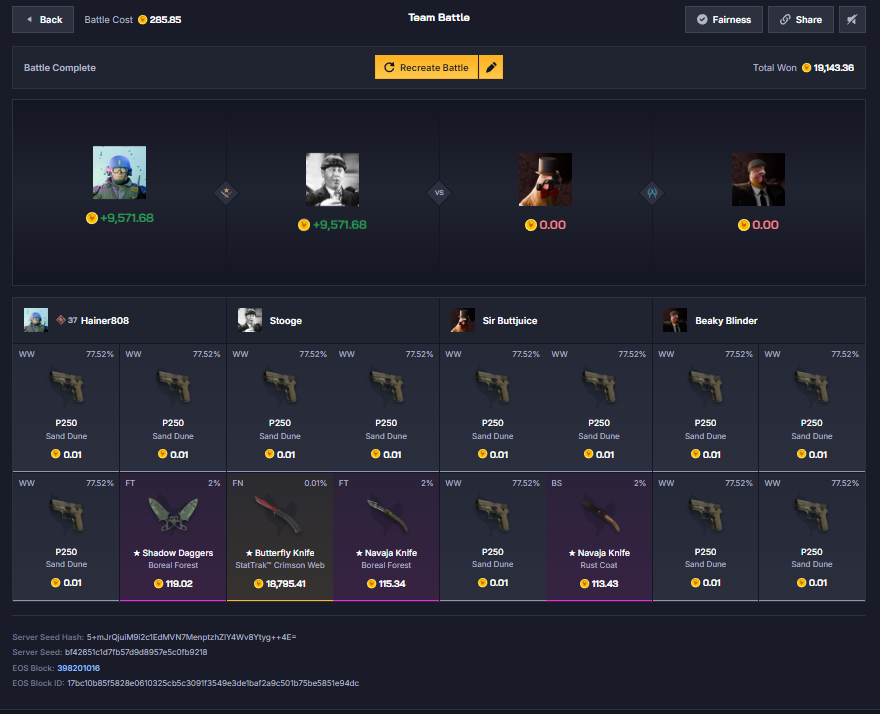
Task: Click the Total Won 19,143.36 amount
Action: point(833,67)
